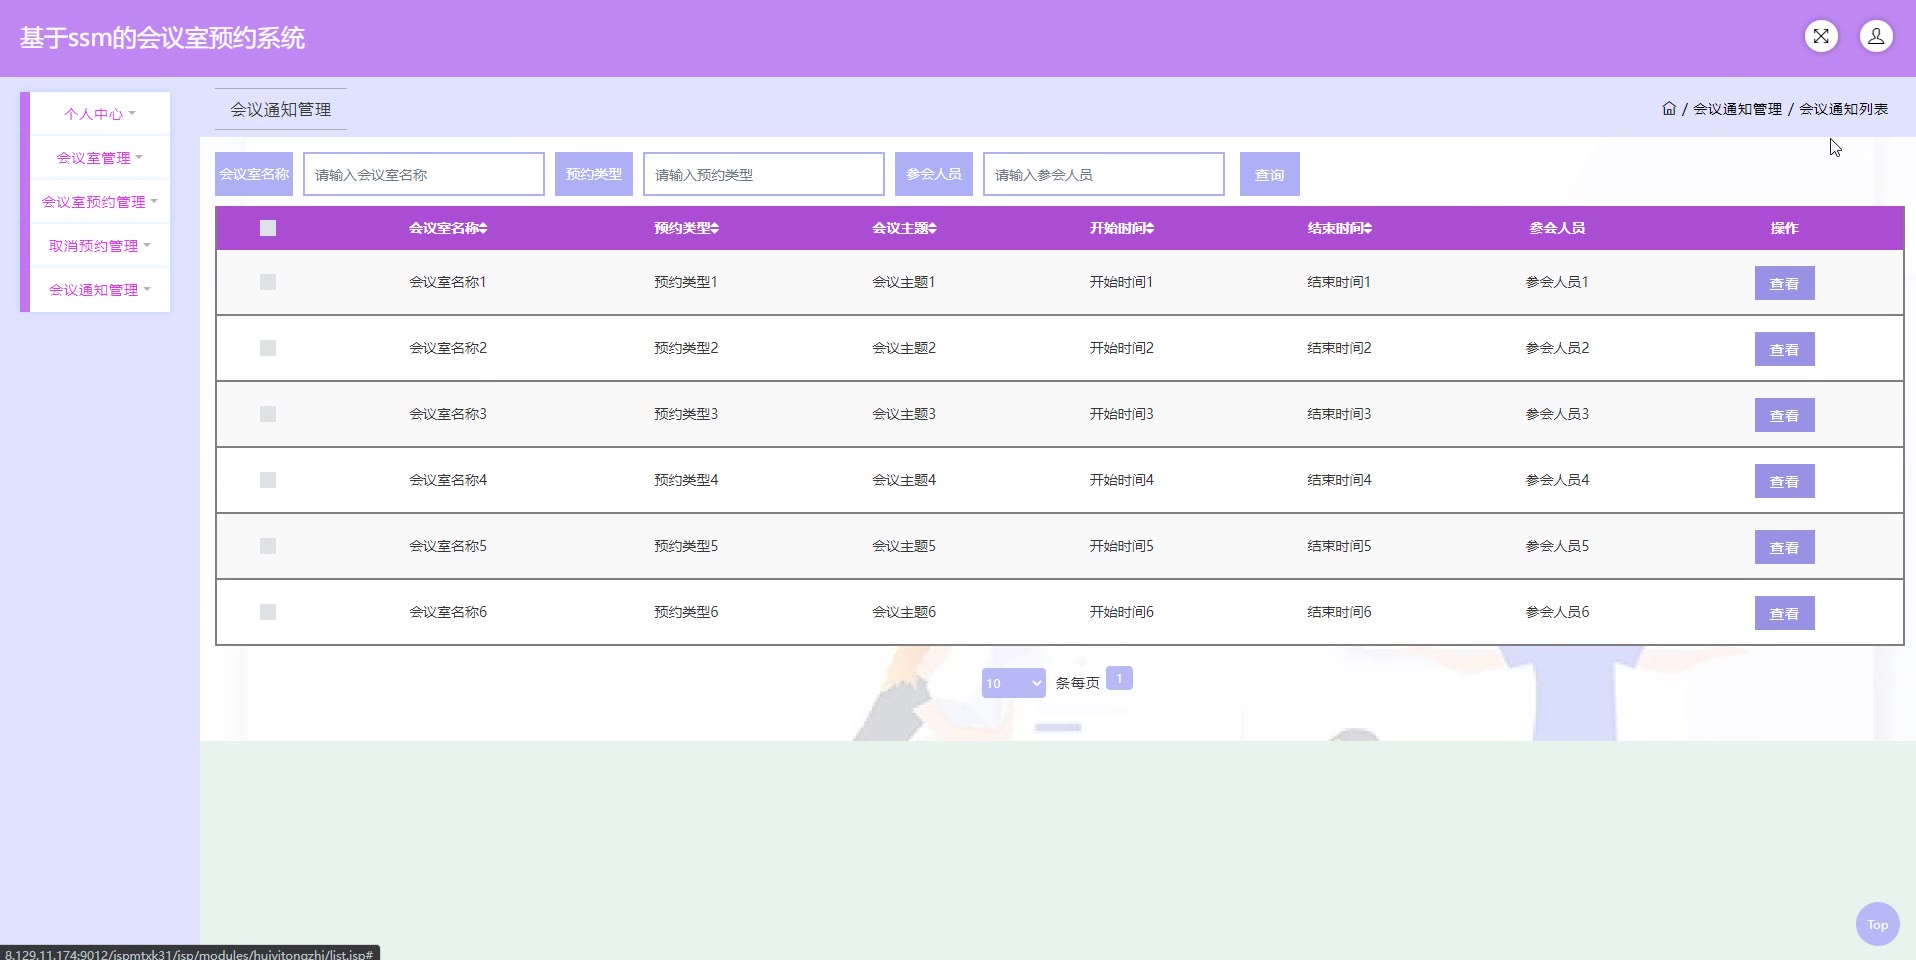Select the 参会人员5 cell
Image resolution: width=1916 pixels, height=960 pixels.
pyautogui.click(x=1557, y=546)
